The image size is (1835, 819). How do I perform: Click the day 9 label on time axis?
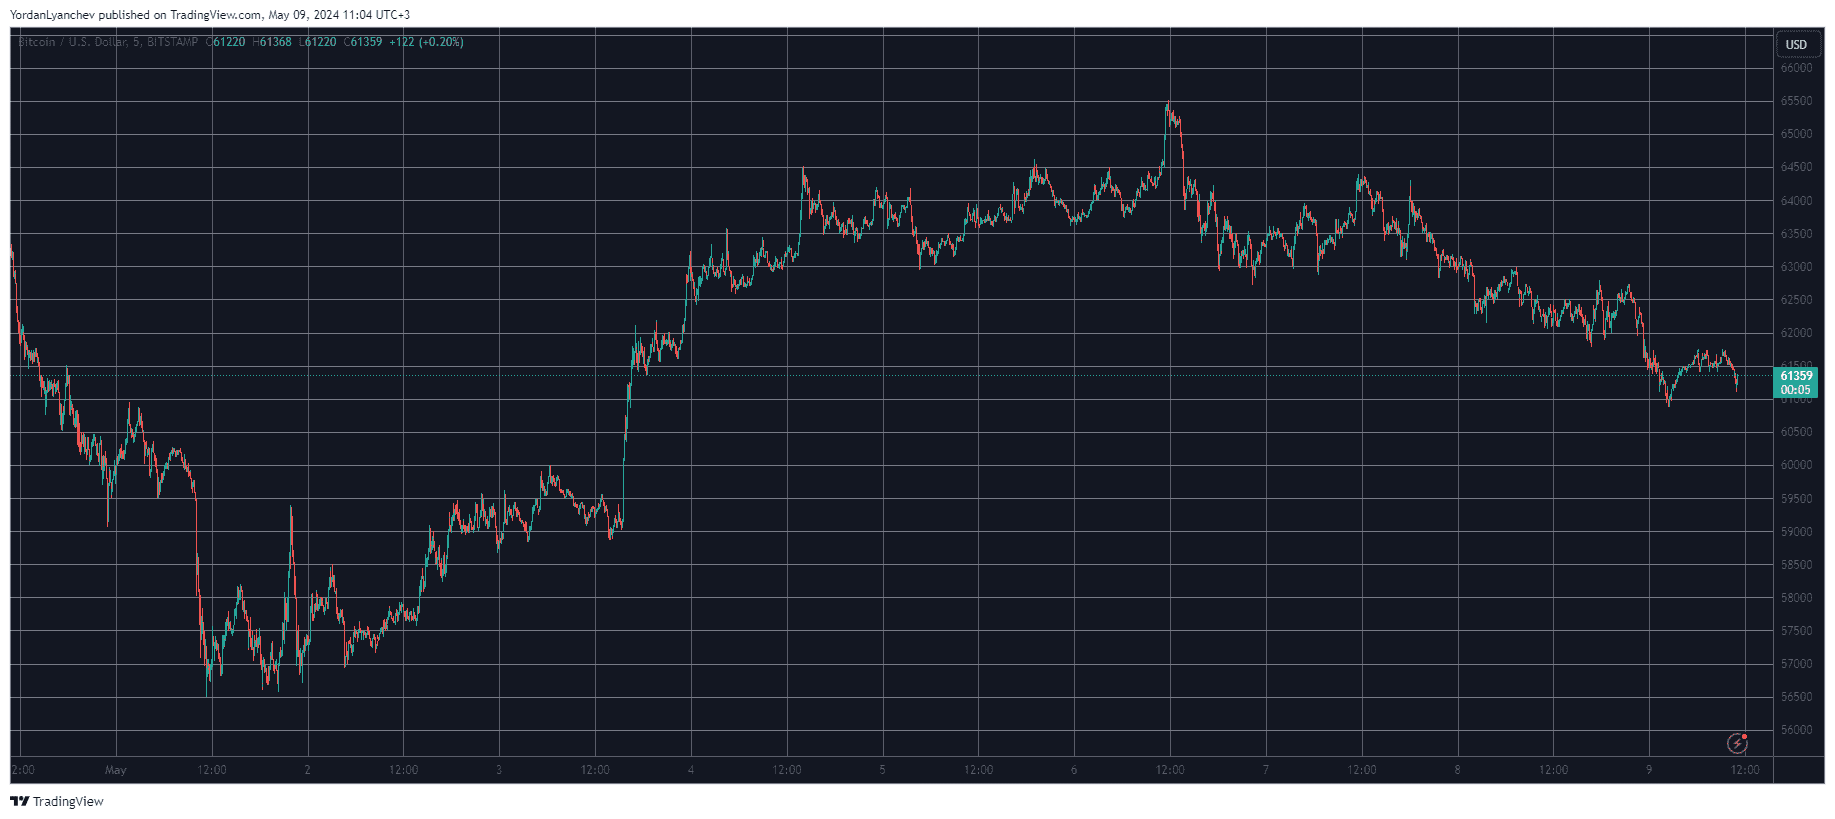[1649, 770]
